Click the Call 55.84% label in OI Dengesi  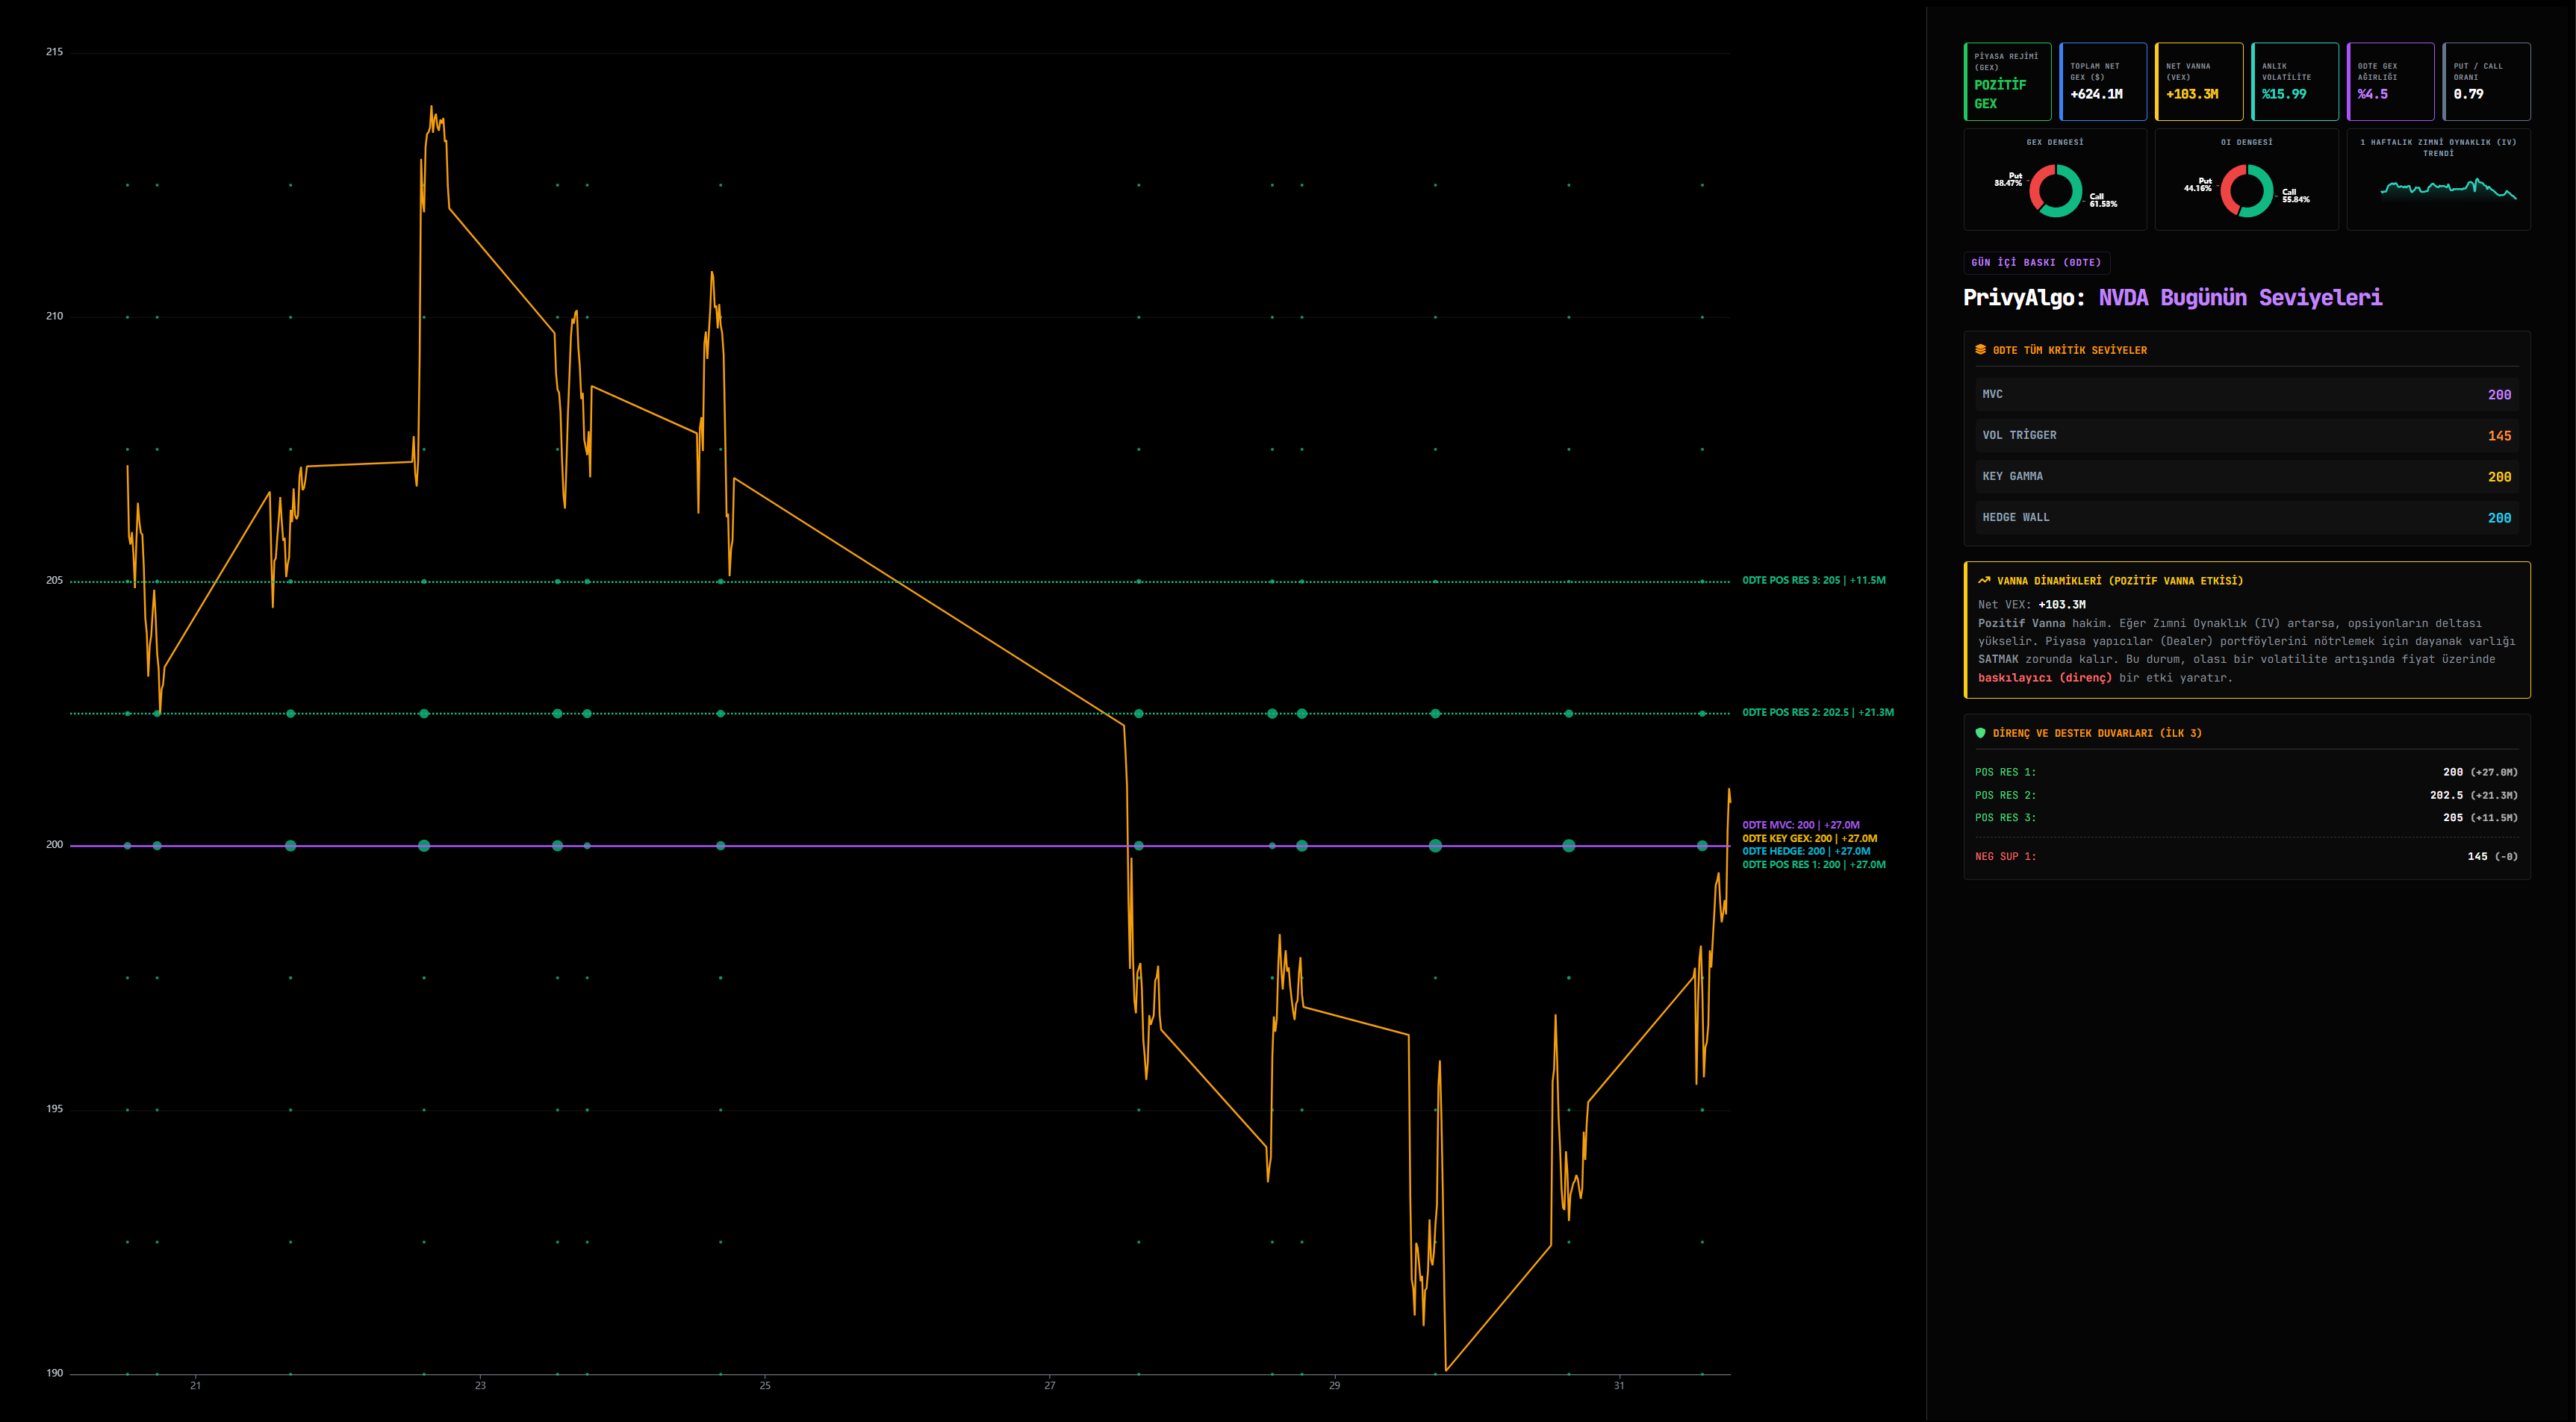[x=2295, y=195]
